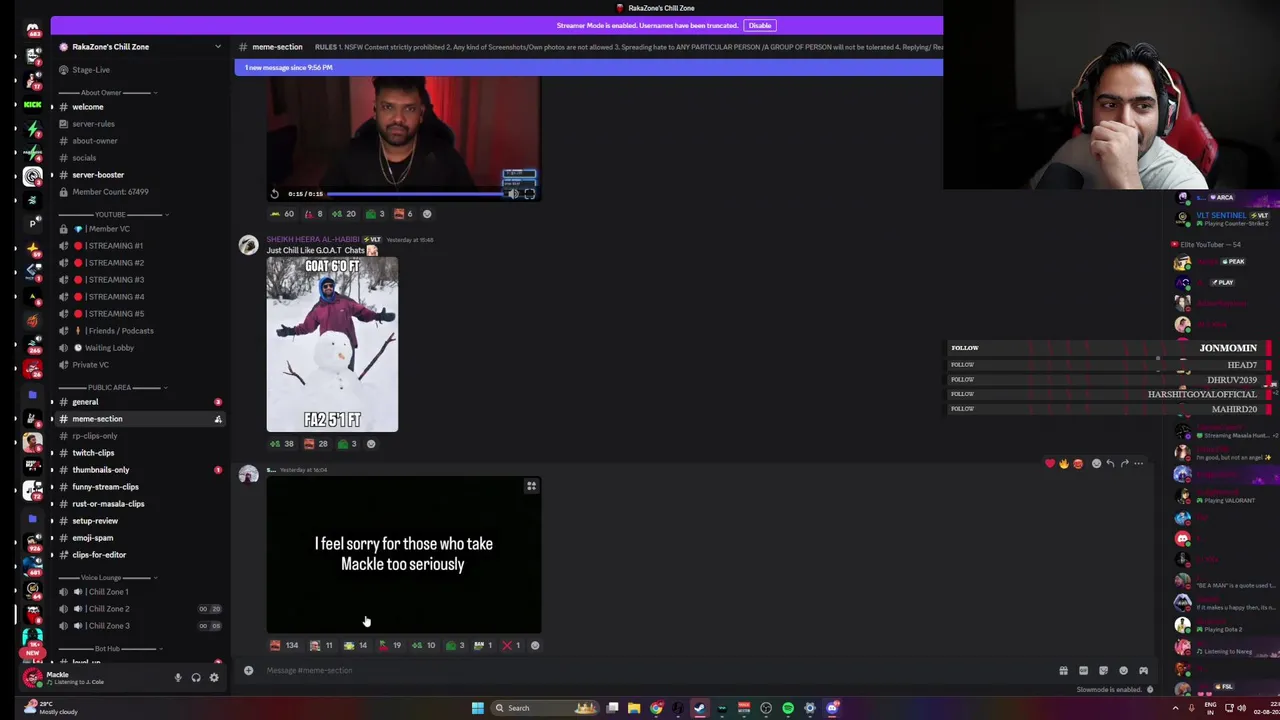Image resolution: width=1280 pixels, height=720 pixels.
Task: Click the plus attachment button in message bar
Action: 248,671
